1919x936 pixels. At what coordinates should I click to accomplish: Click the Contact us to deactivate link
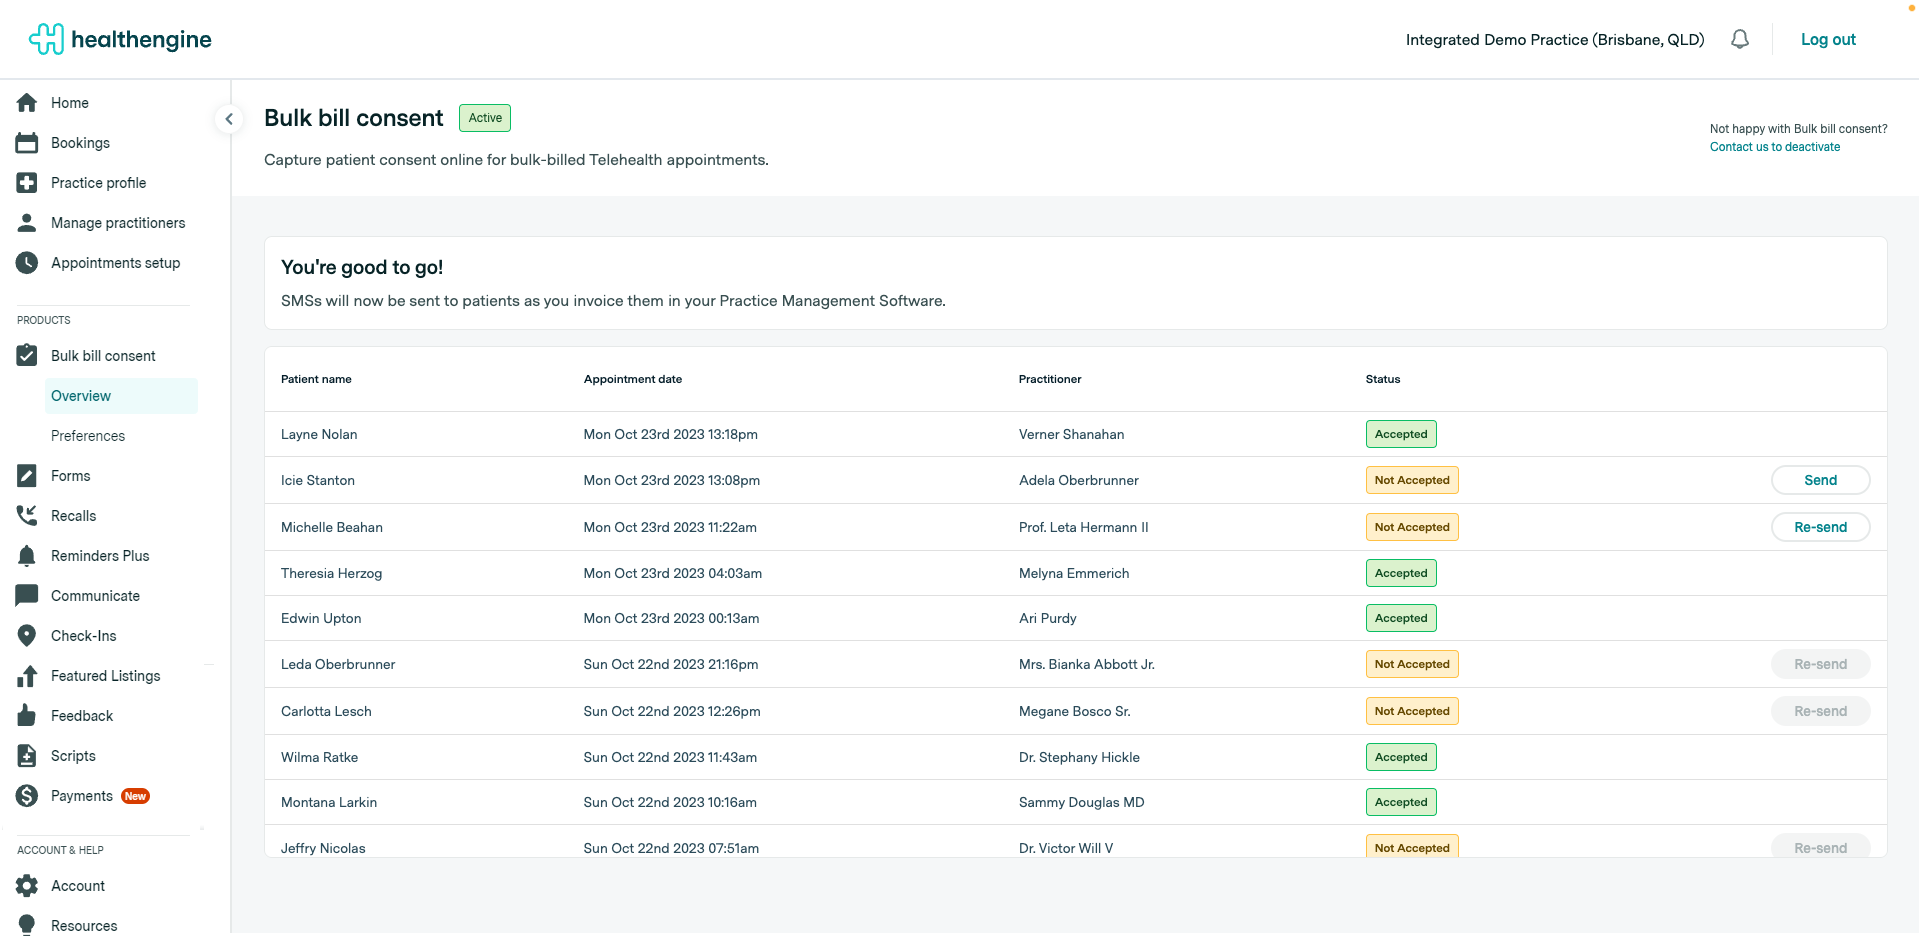[1774, 147]
